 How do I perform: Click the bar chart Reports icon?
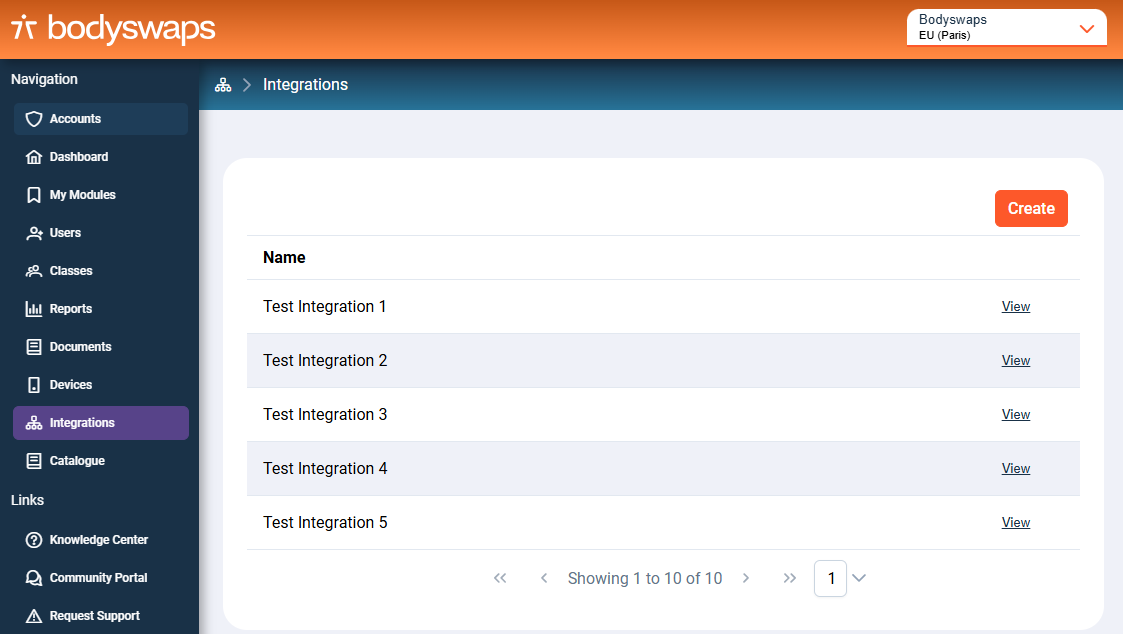(34, 309)
